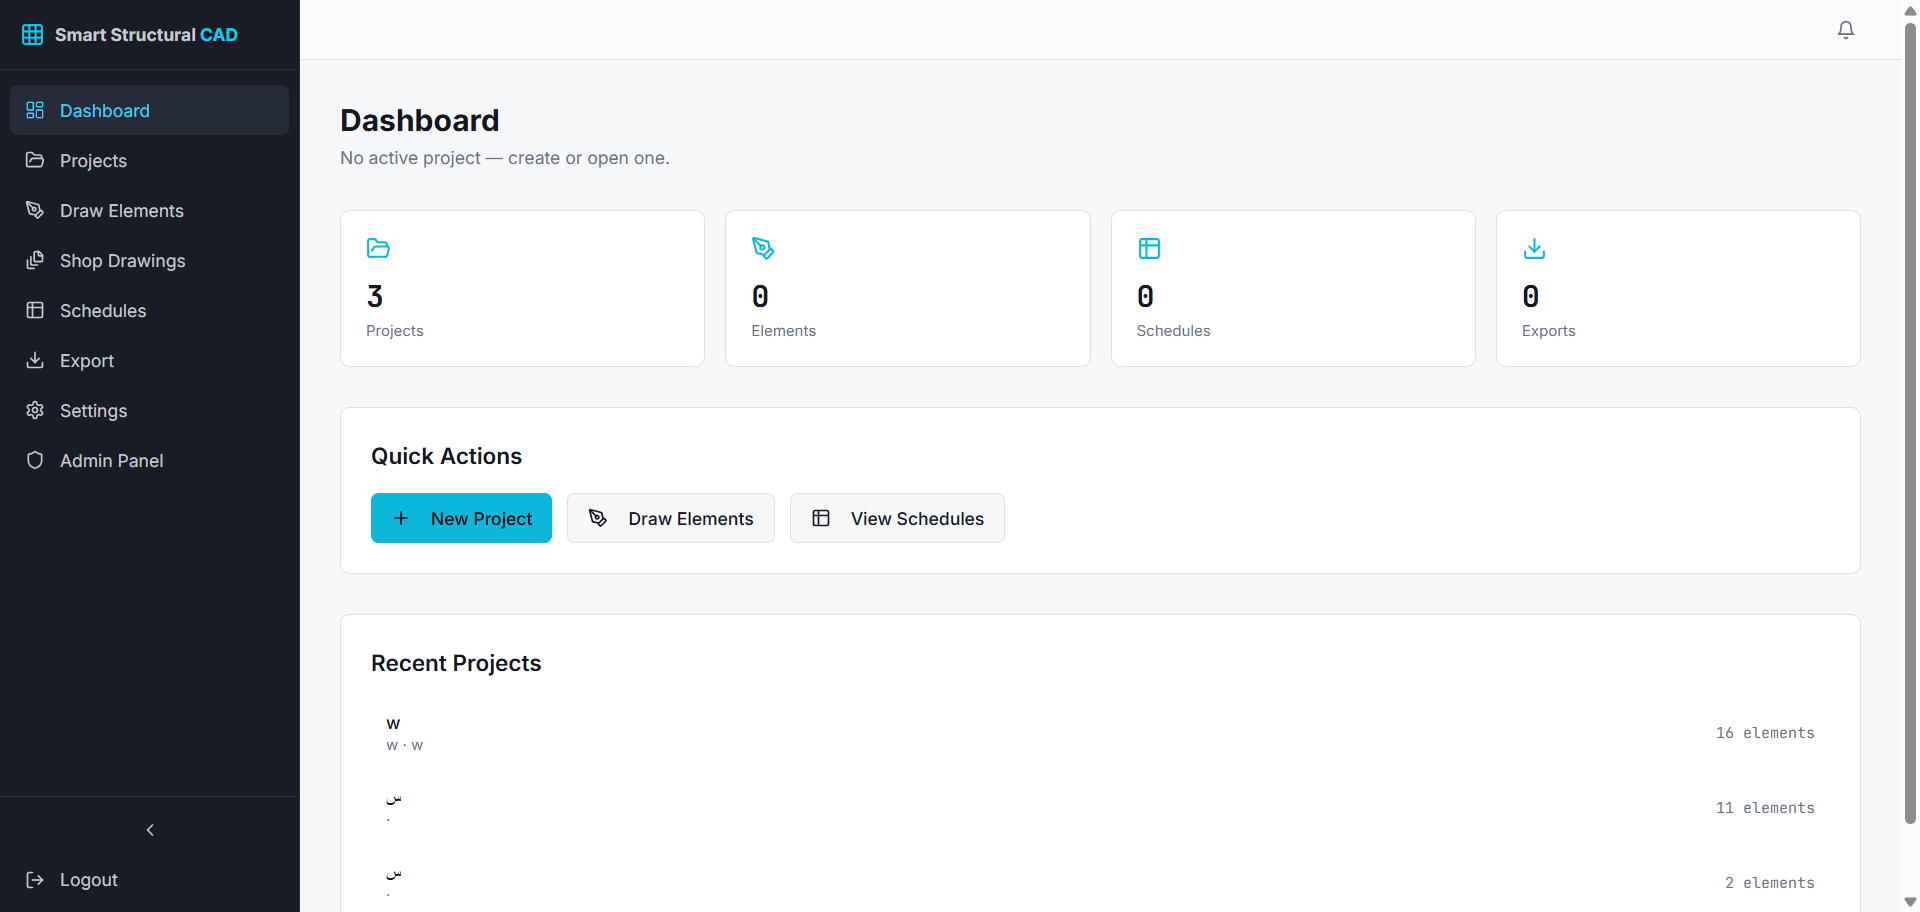
Task: Open Settings from the sidebar
Action: (x=149, y=410)
